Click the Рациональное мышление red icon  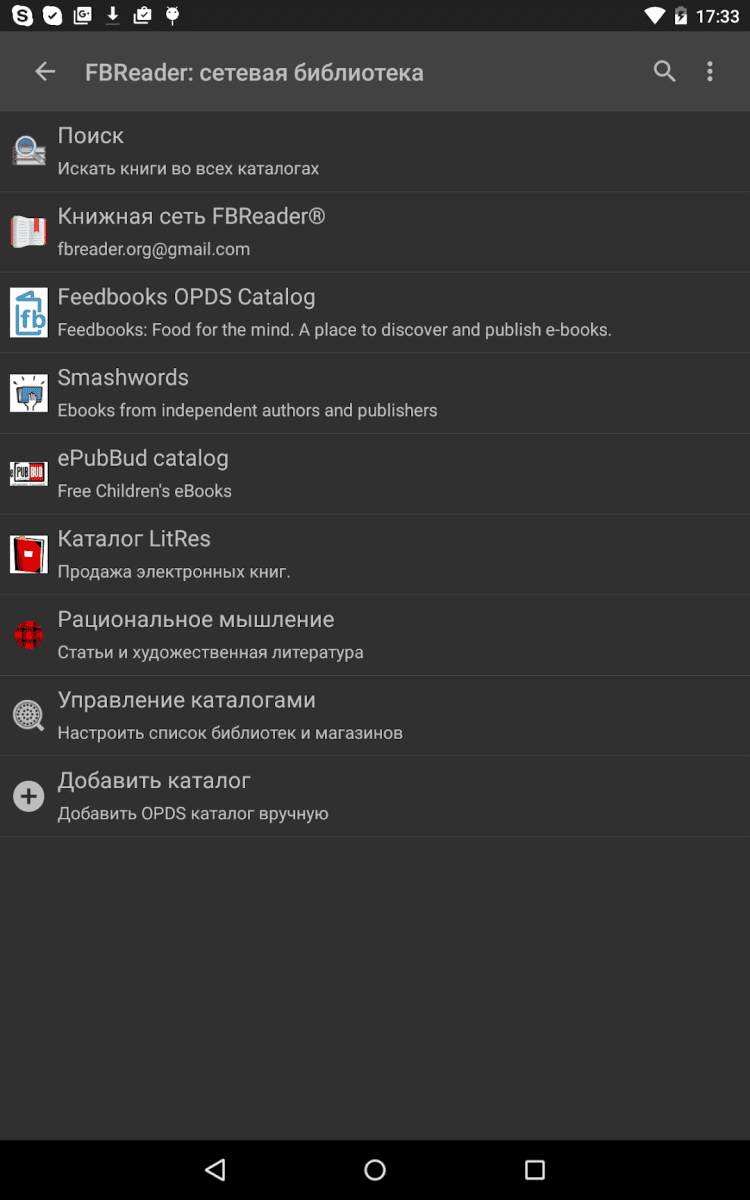[x=29, y=635]
